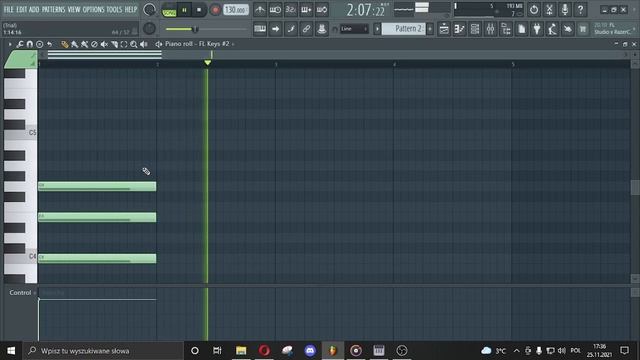This screenshot has width=640, height=360.
Task: Open the plugin picker plug icon
Action: pyautogui.click(x=537, y=29)
